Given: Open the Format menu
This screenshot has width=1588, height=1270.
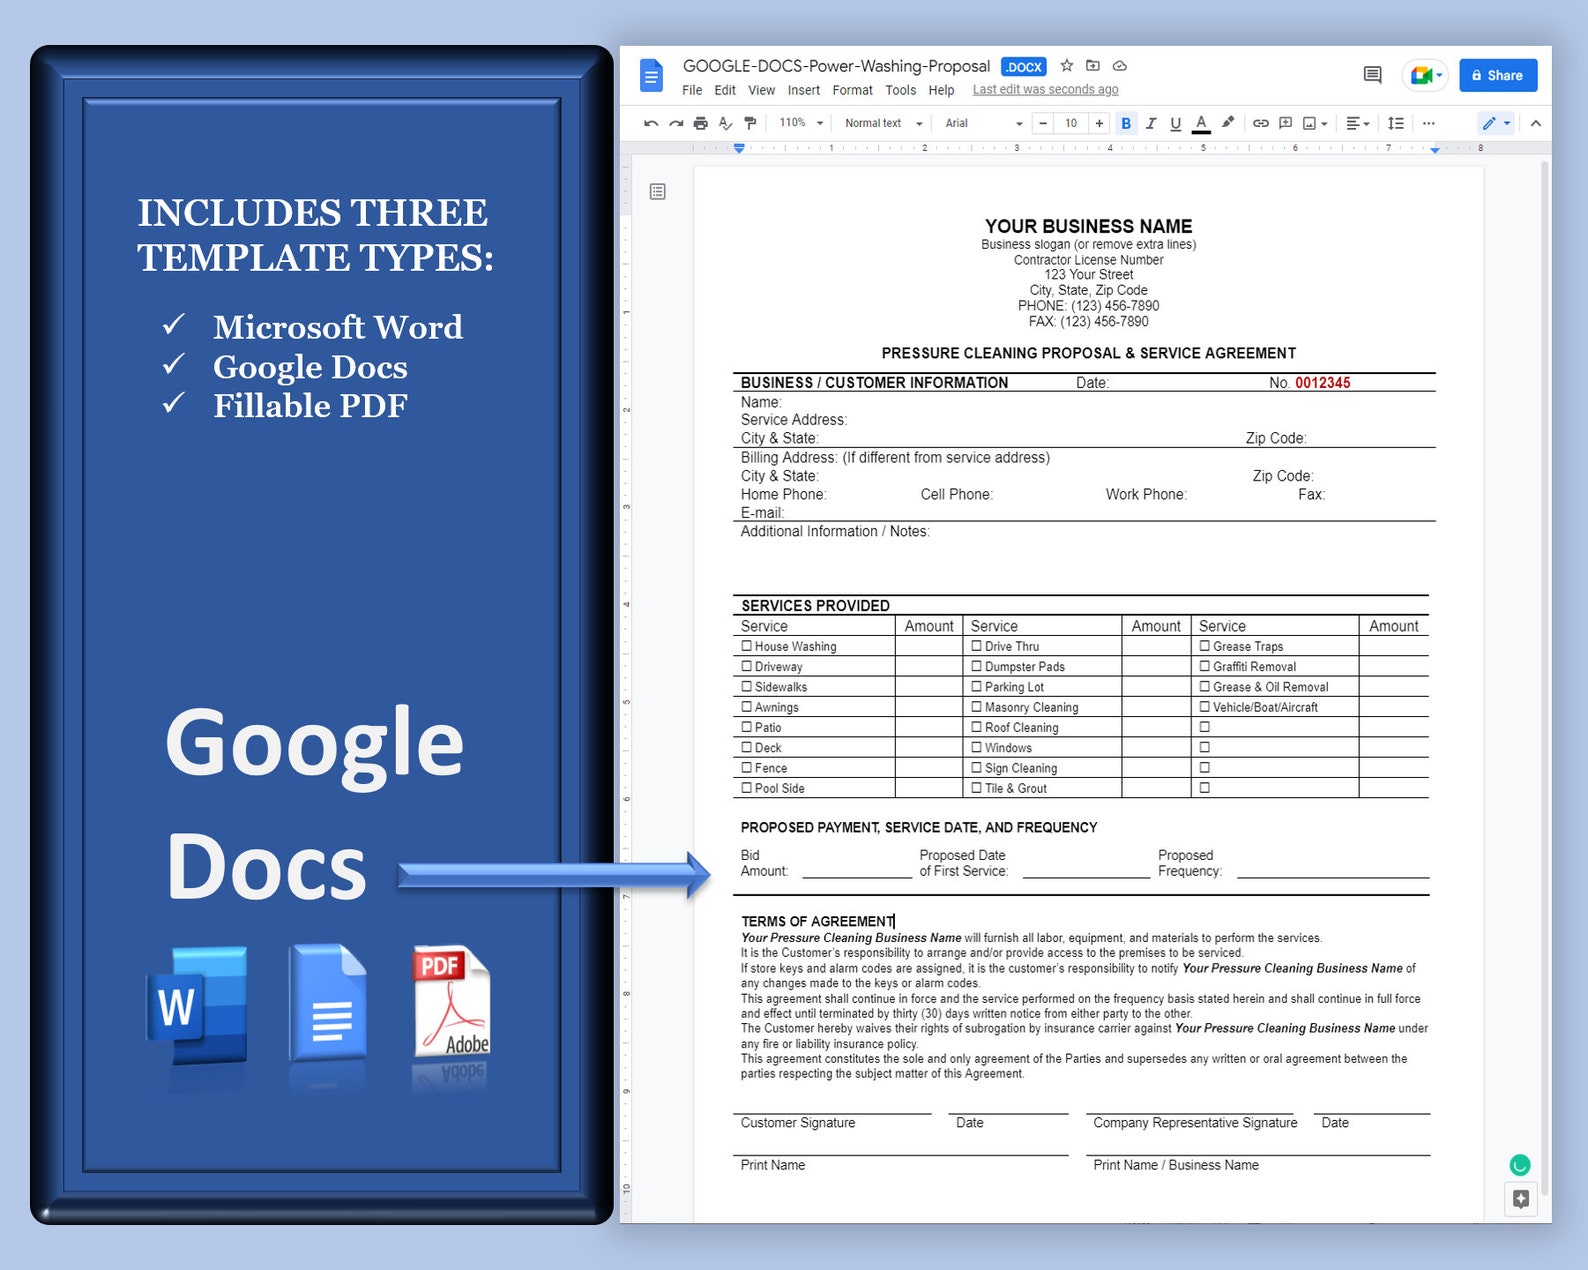Looking at the screenshot, I should click(x=852, y=90).
